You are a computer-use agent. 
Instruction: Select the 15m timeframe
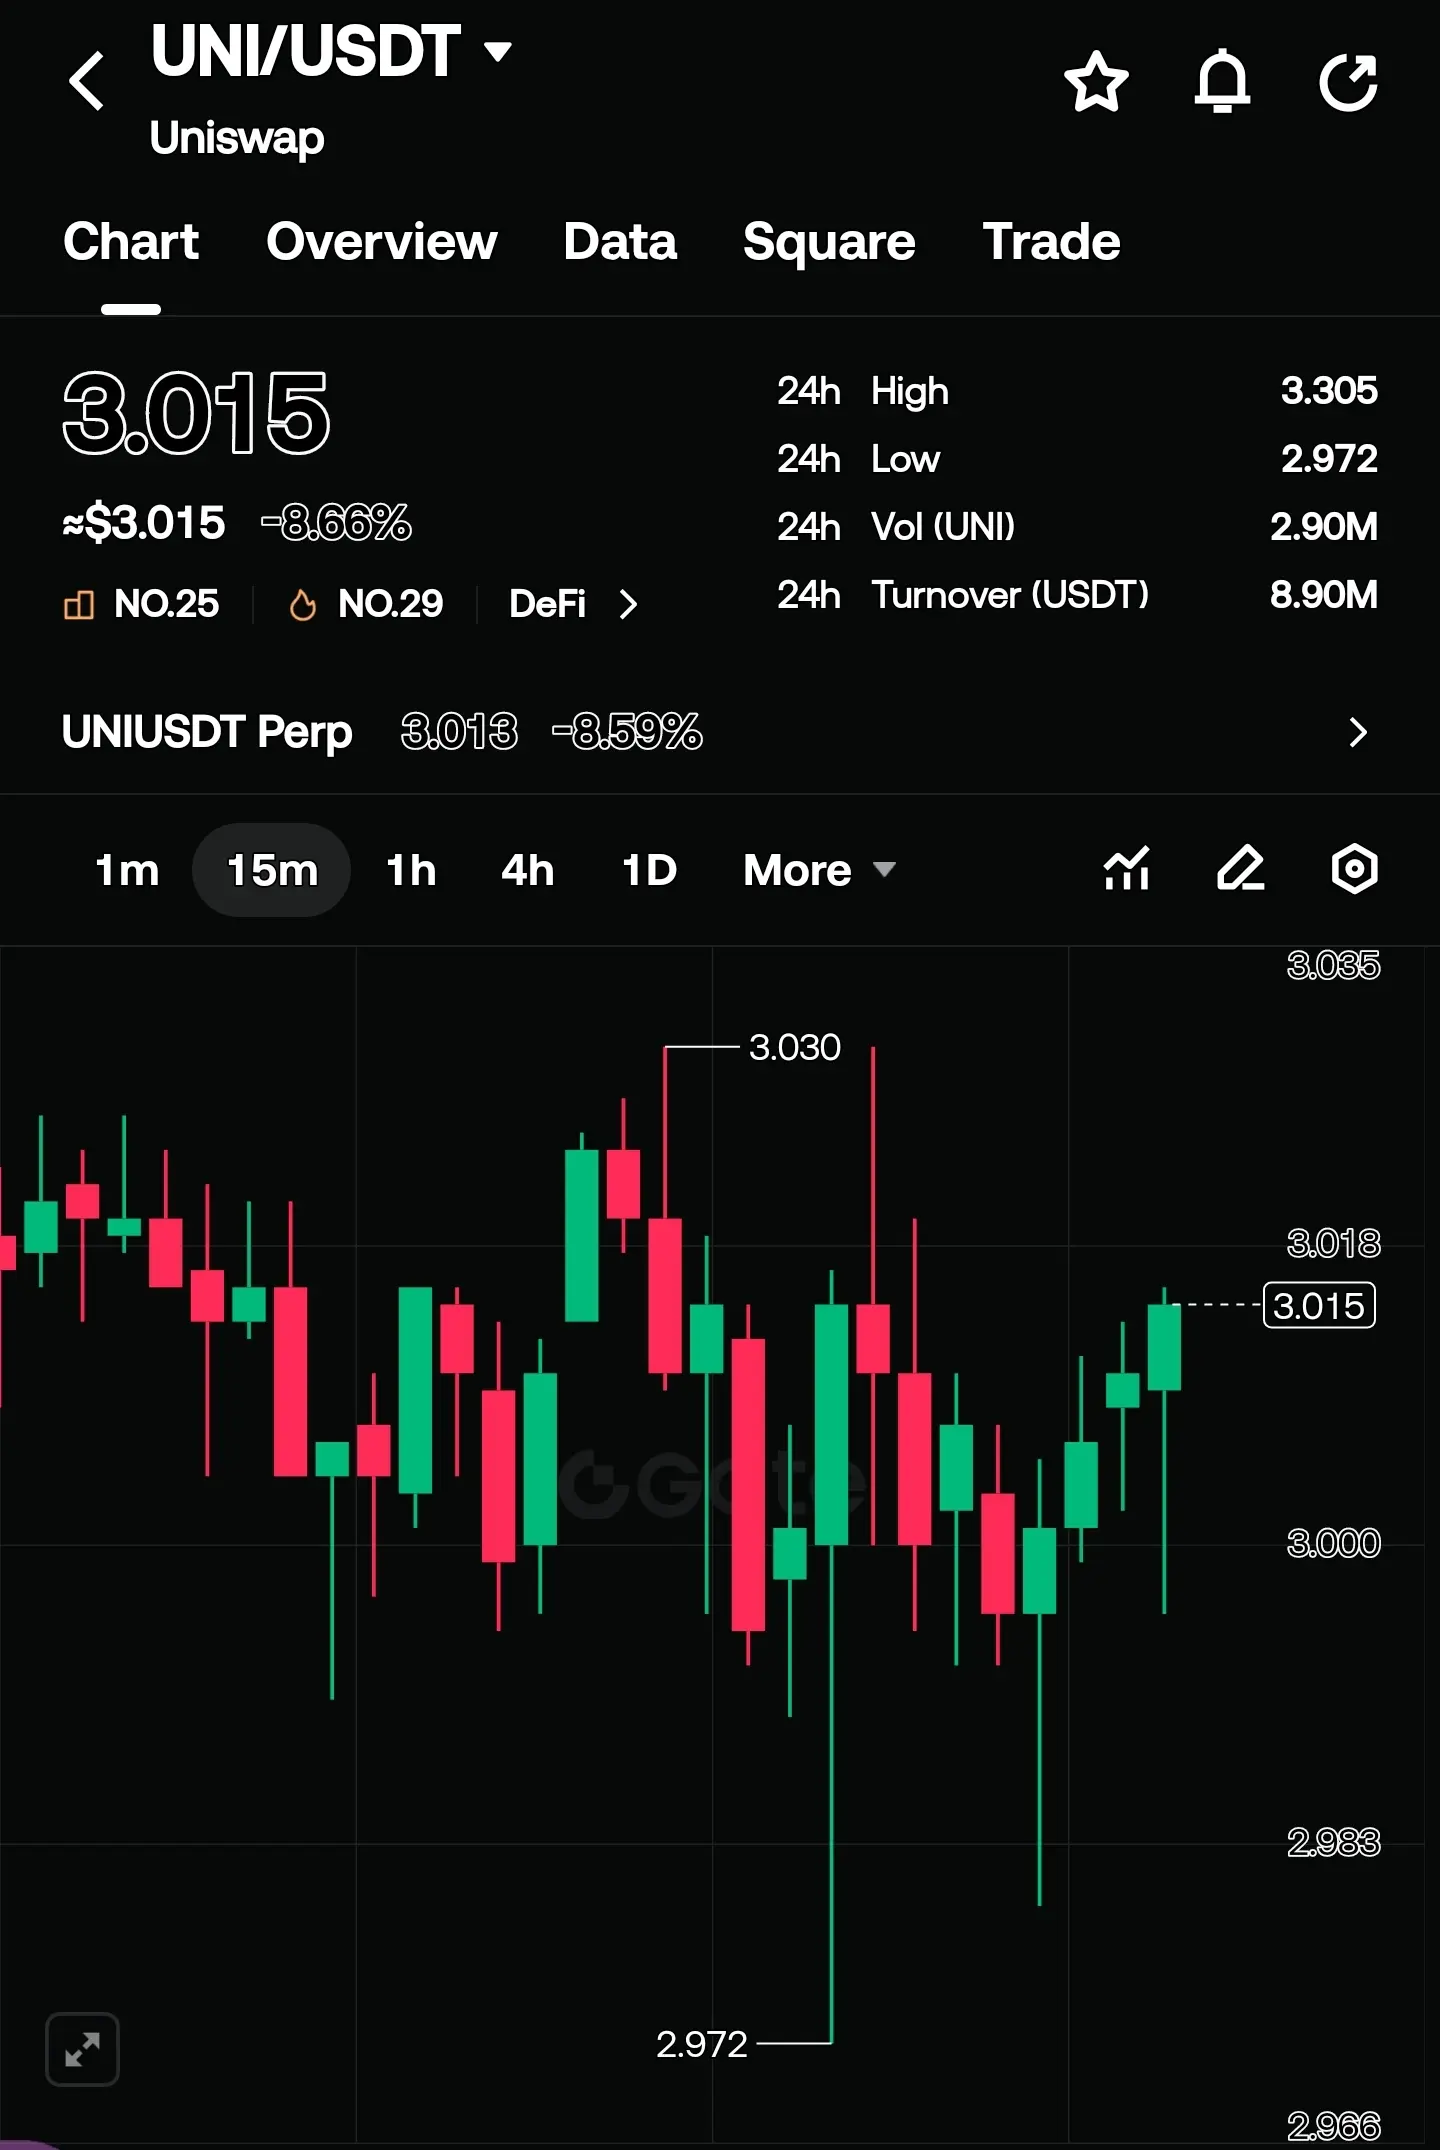pyautogui.click(x=272, y=870)
